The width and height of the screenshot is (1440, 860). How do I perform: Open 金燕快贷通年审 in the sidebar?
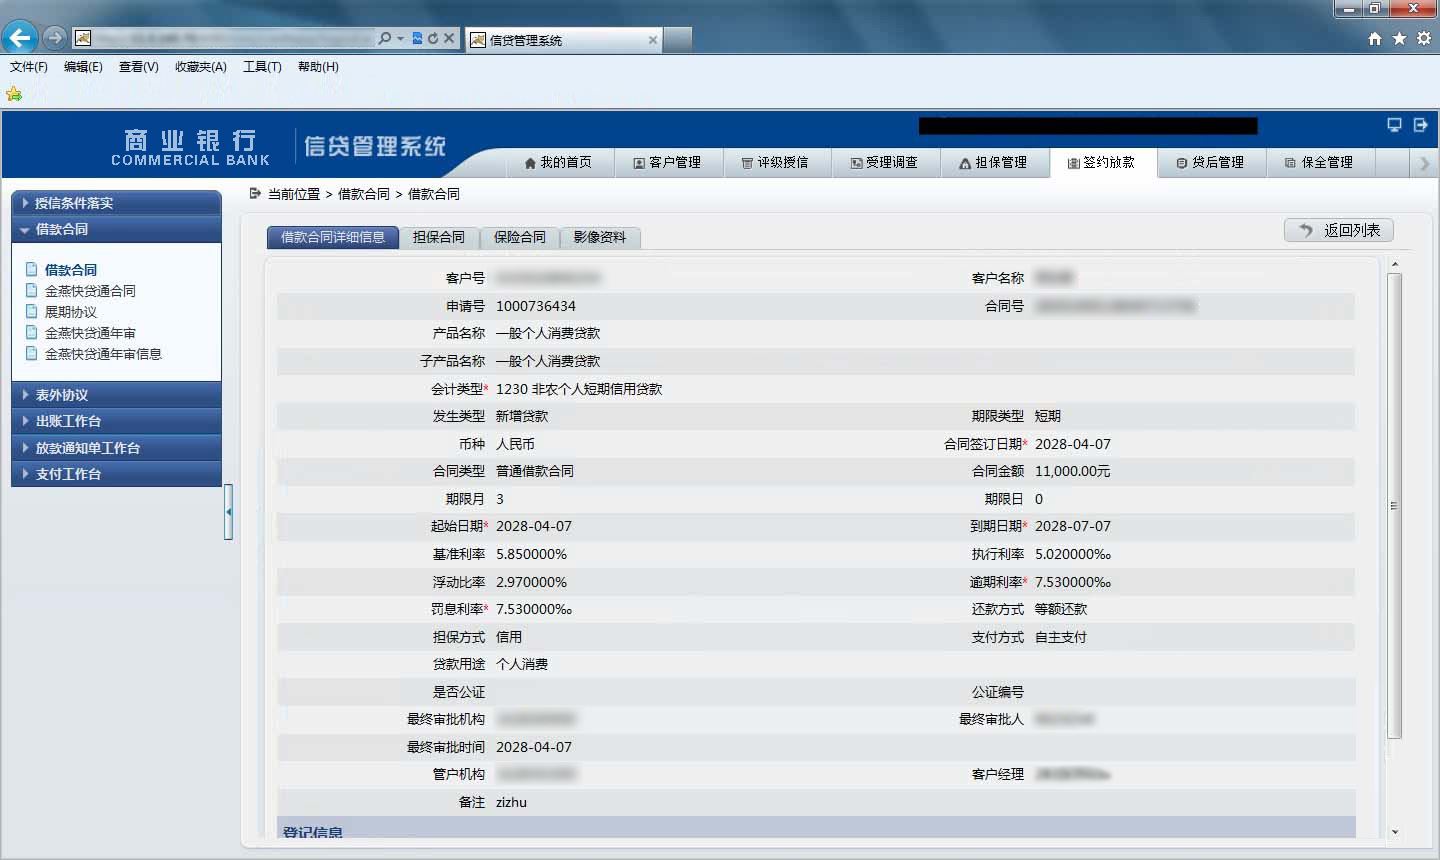point(90,333)
